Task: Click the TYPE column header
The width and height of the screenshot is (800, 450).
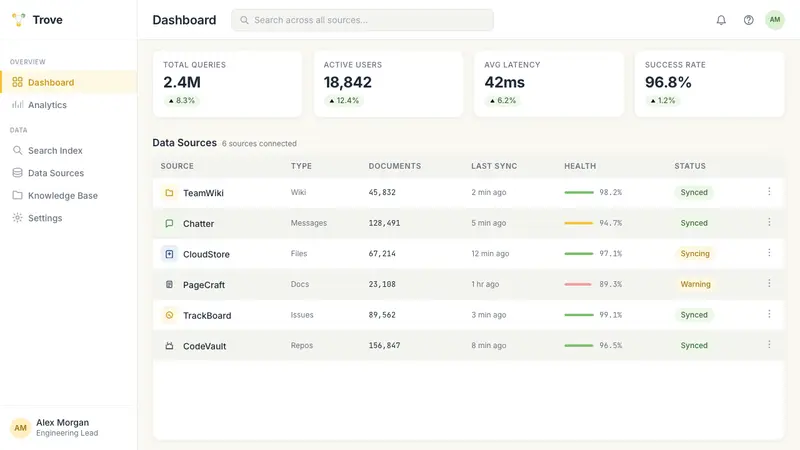Action: (x=301, y=166)
